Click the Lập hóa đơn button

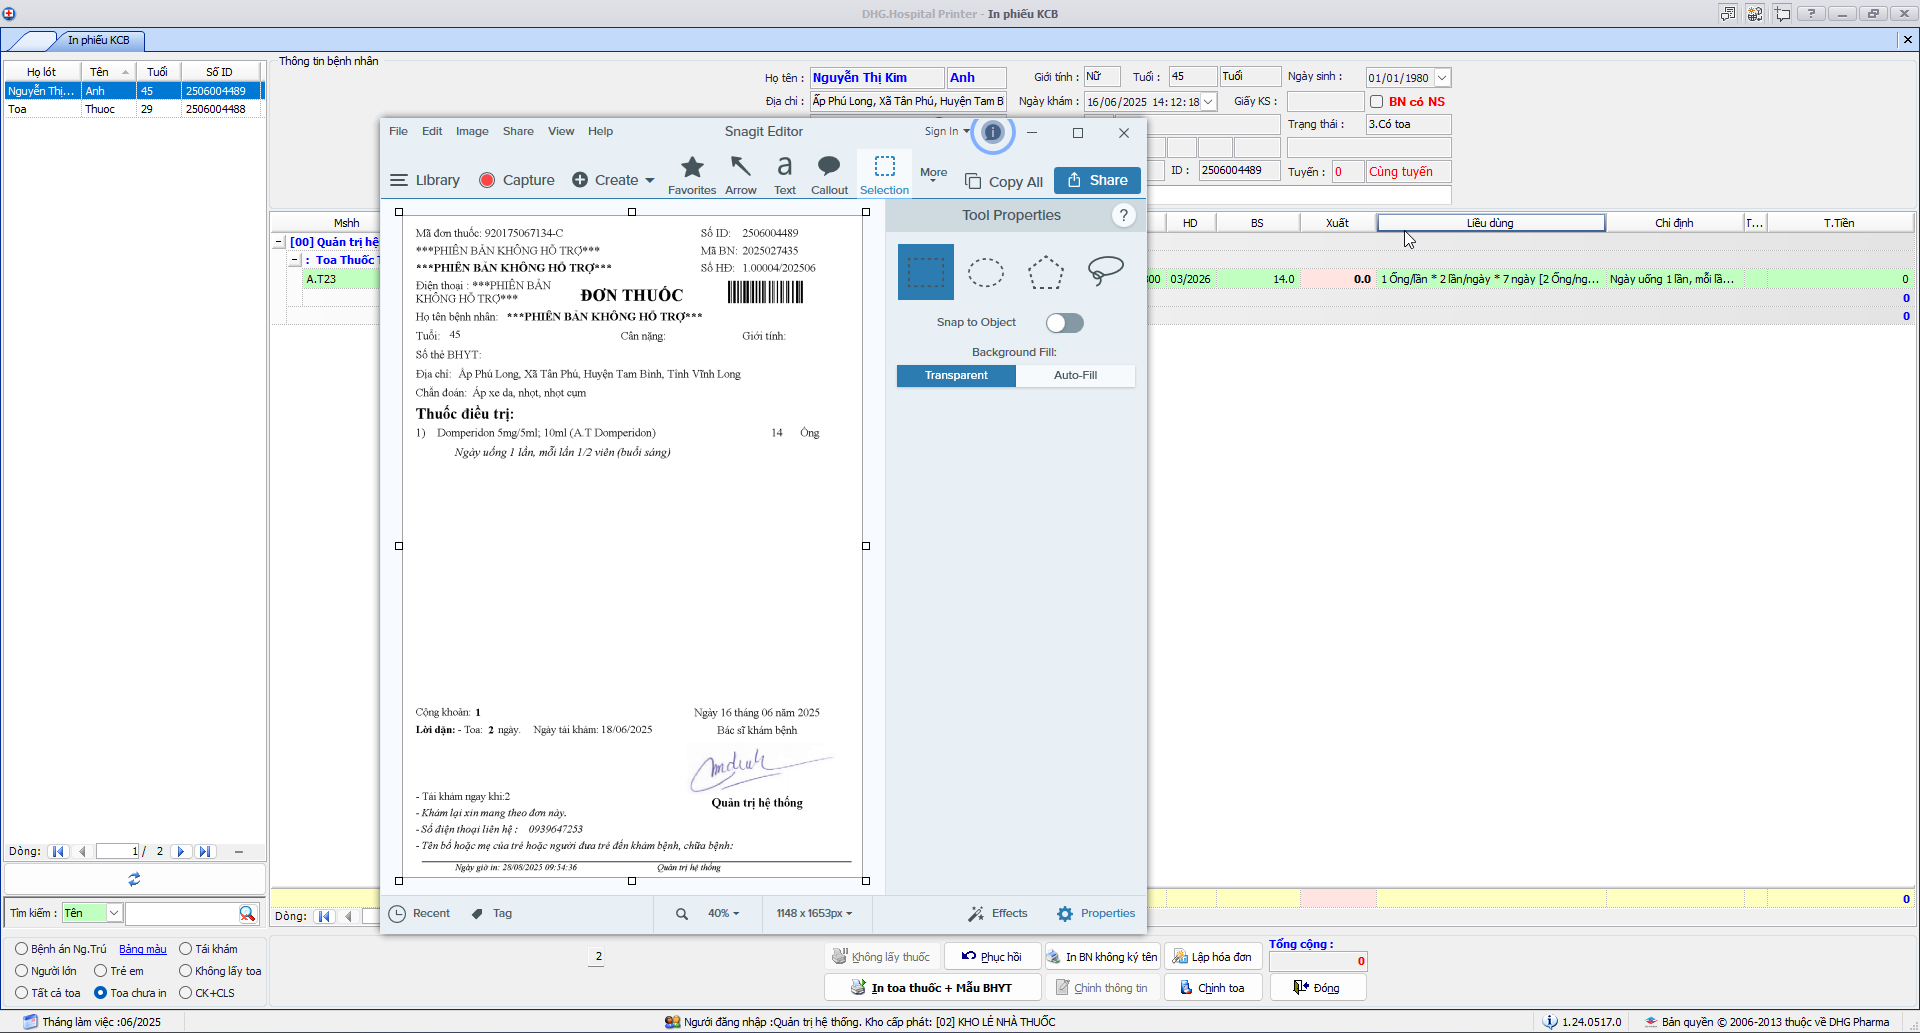point(1212,957)
